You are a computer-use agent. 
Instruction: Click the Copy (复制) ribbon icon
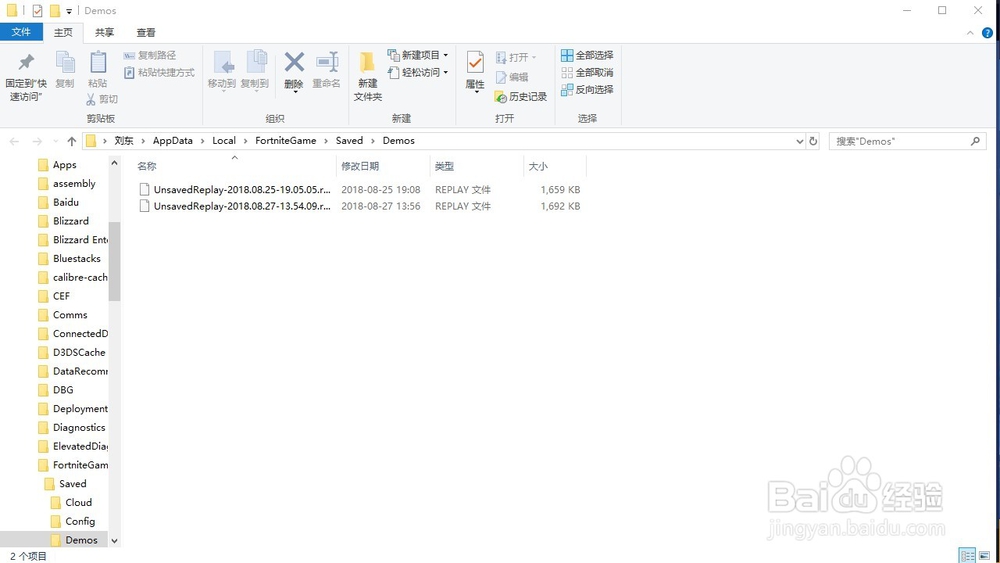click(65, 62)
